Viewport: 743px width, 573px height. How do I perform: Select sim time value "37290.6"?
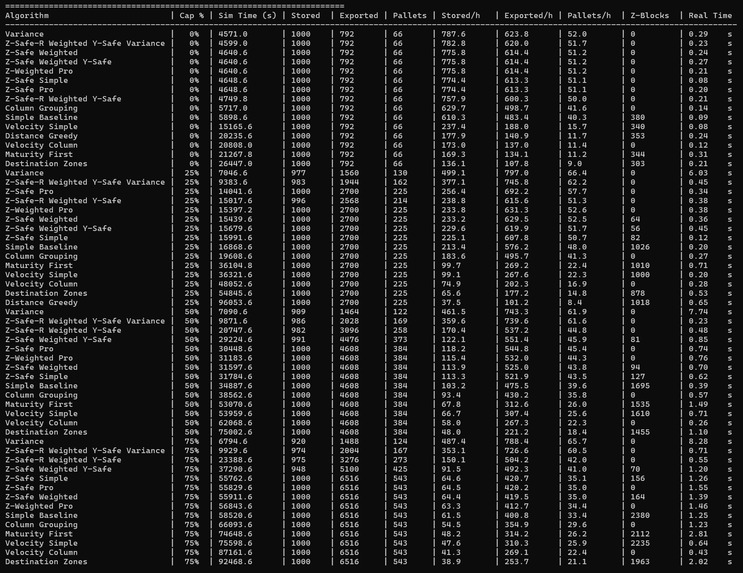pyautogui.click(x=235, y=469)
